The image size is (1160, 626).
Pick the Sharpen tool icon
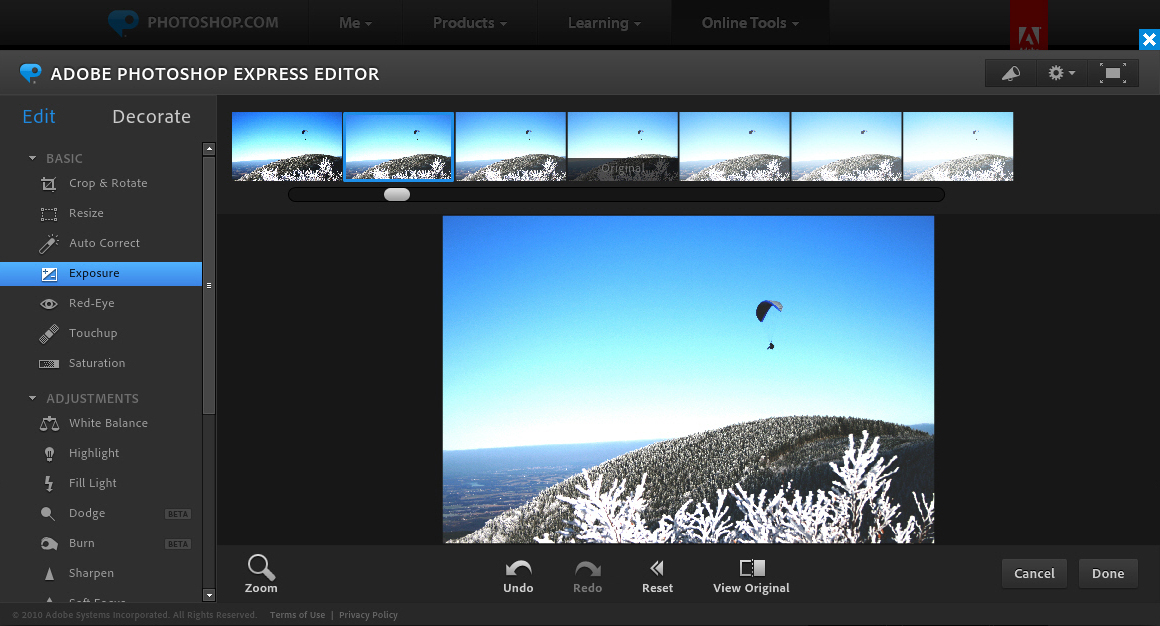coord(50,574)
